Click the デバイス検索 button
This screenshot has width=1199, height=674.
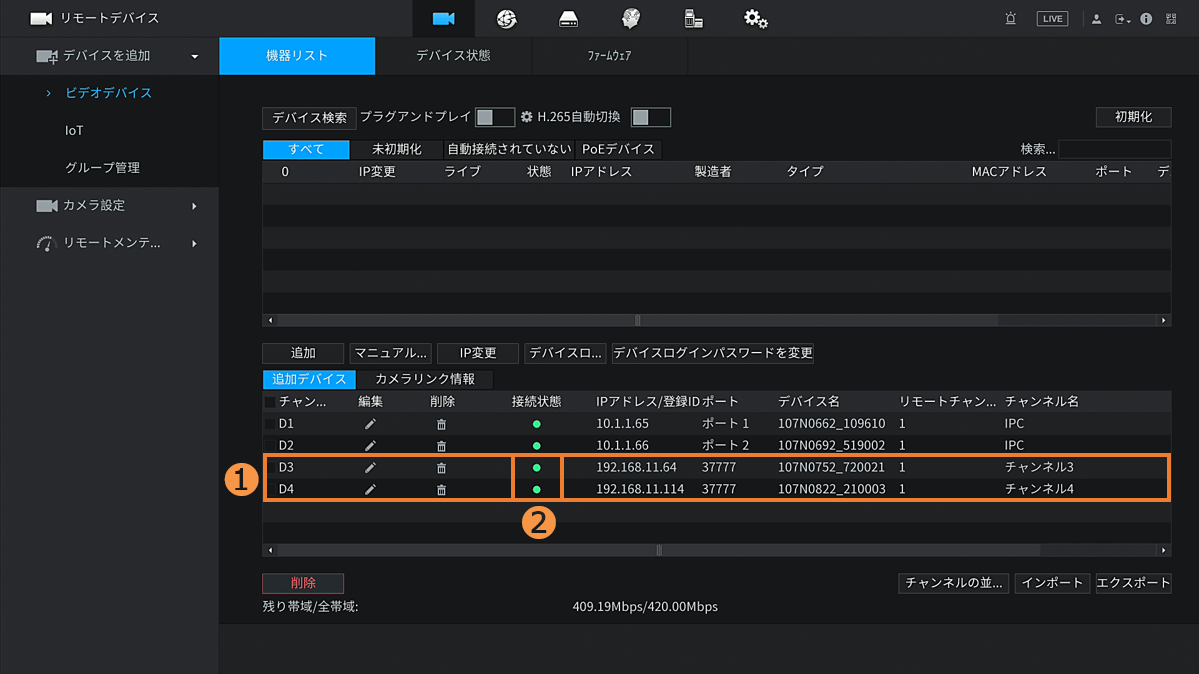tap(309, 118)
